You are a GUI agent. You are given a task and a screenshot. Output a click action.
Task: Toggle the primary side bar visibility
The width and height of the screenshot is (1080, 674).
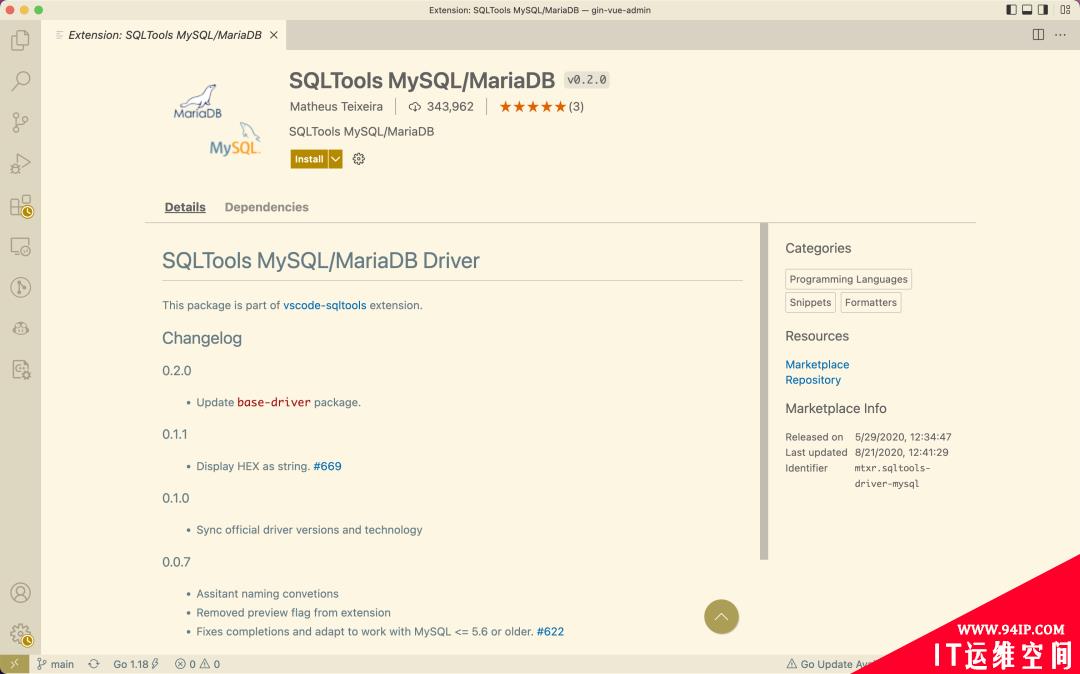coord(1011,10)
